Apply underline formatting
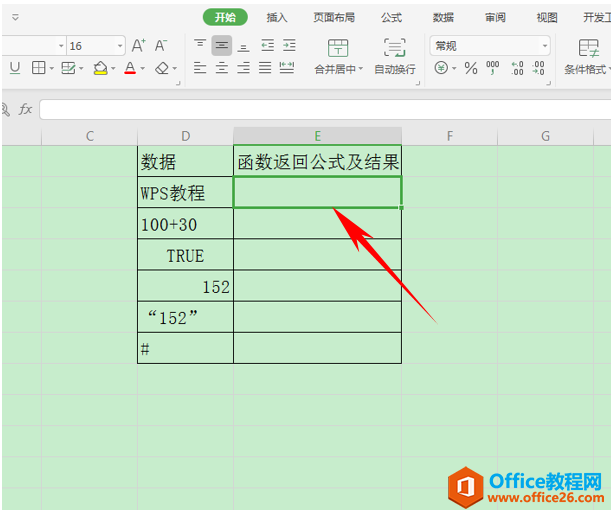Image resolution: width=611 pixels, height=515 pixels. [x=15, y=68]
